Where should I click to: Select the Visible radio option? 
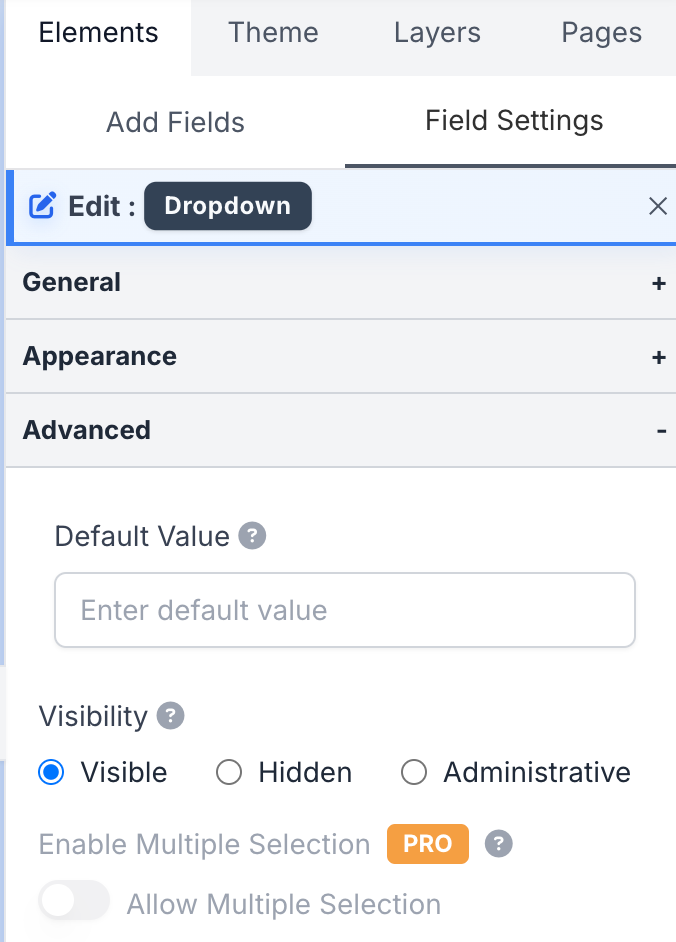[51, 772]
